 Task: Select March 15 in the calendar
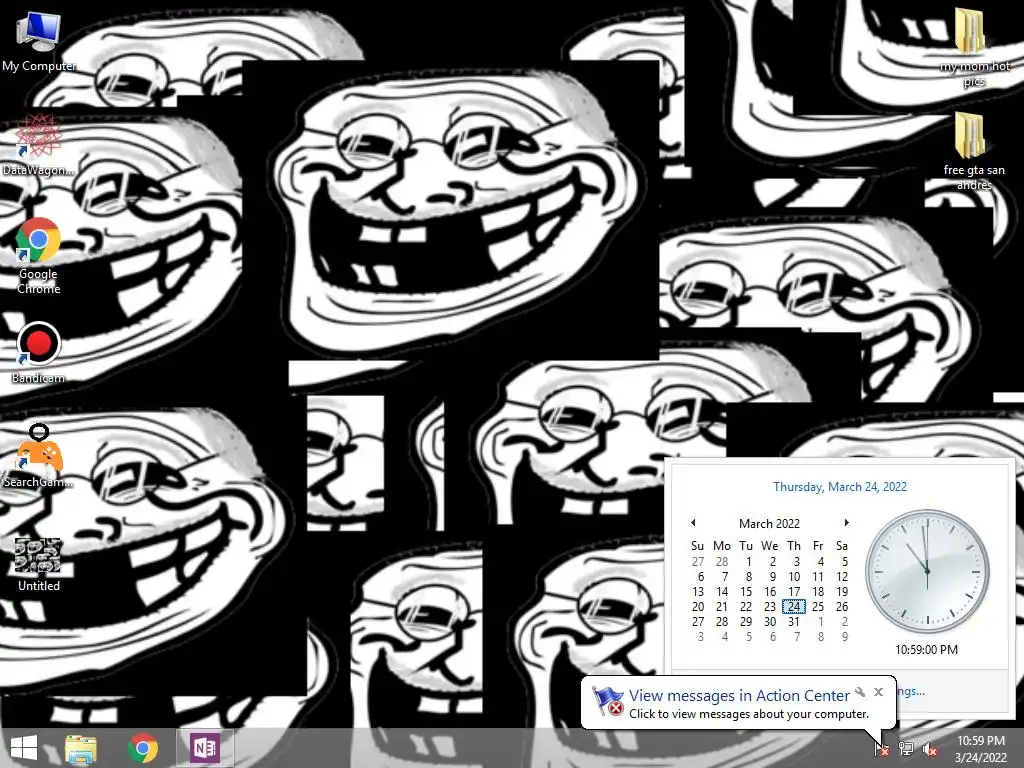pyautogui.click(x=746, y=592)
